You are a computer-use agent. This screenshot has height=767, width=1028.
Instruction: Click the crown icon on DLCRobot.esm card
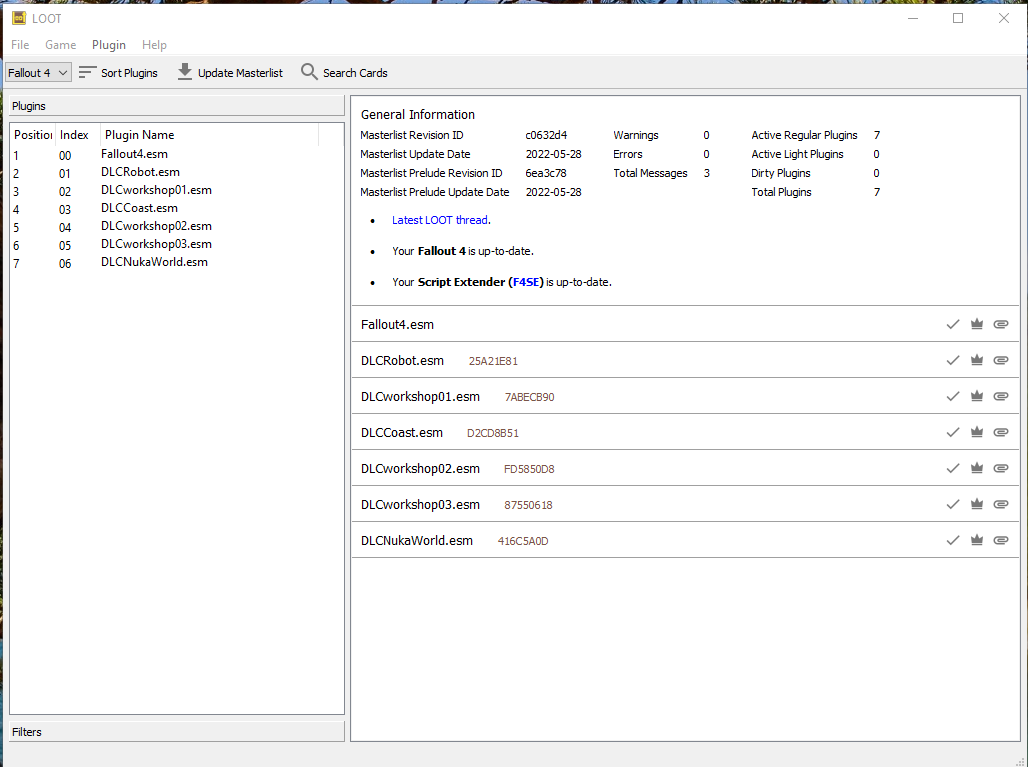pyautogui.click(x=977, y=360)
